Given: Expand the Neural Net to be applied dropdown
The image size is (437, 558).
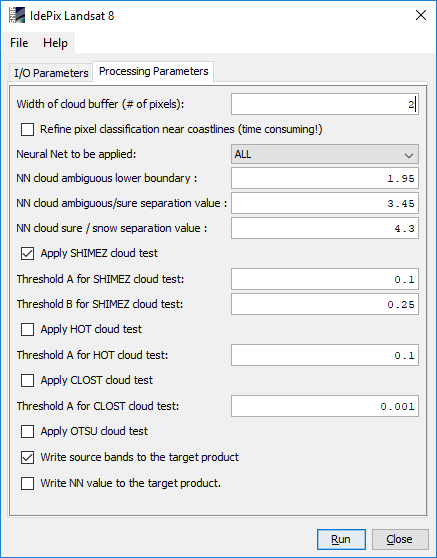Looking at the screenshot, I should pyautogui.click(x=325, y=154).
